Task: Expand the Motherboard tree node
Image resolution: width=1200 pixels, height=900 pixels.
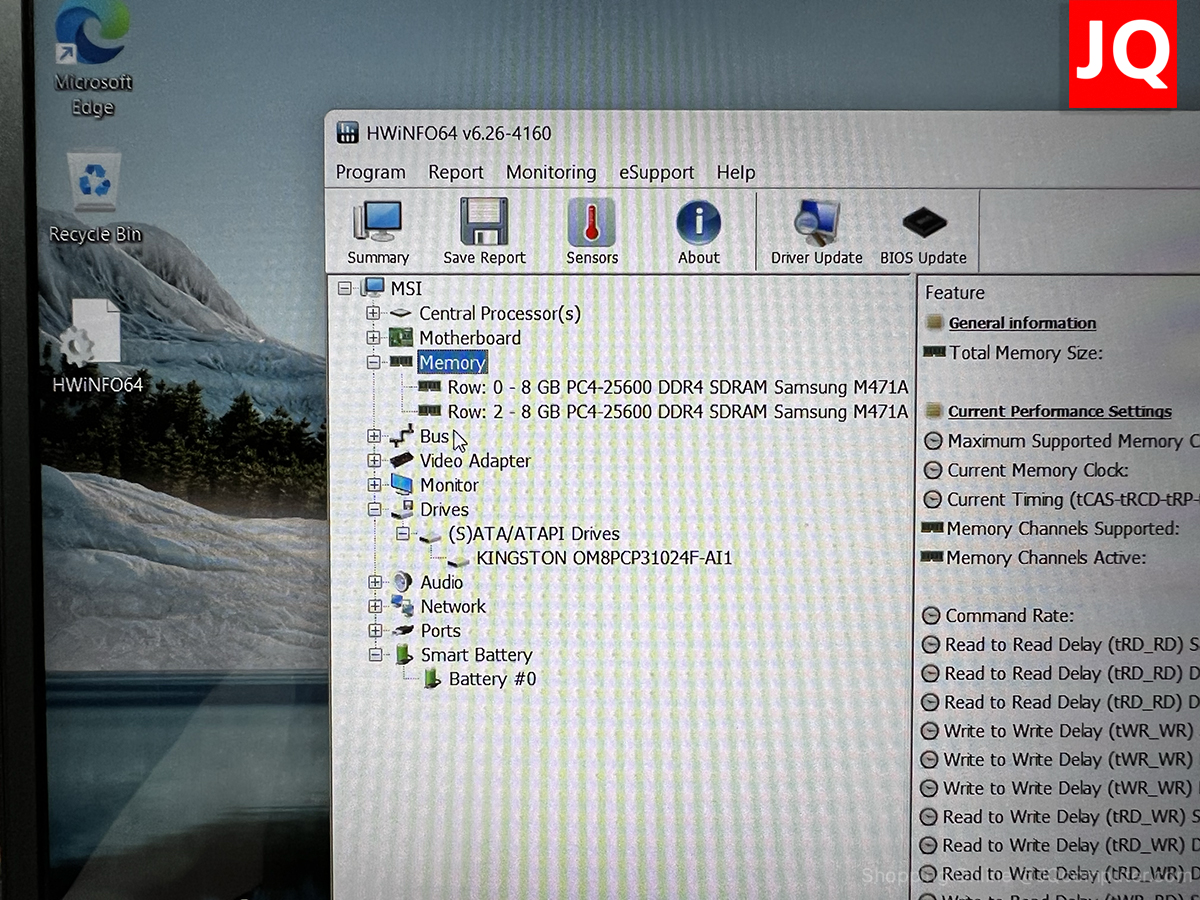Action: pyautogui.click(x=373, y=337)
